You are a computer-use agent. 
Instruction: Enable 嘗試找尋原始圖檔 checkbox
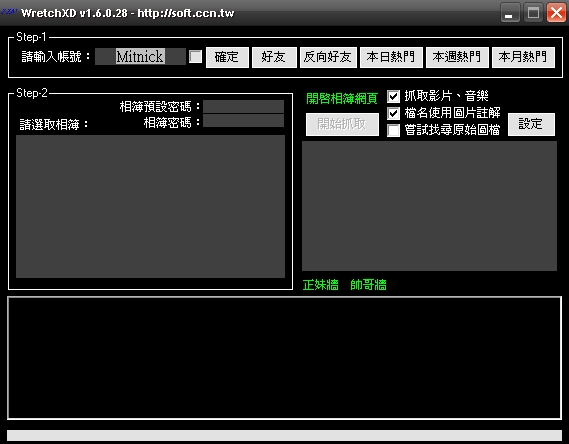click(393, 130)
